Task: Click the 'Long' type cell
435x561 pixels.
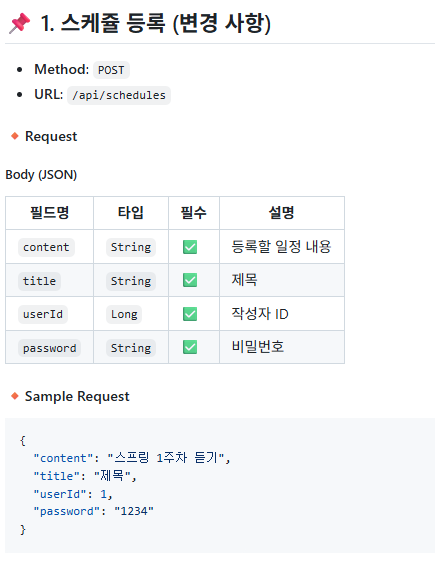Action: pos(124,314)
